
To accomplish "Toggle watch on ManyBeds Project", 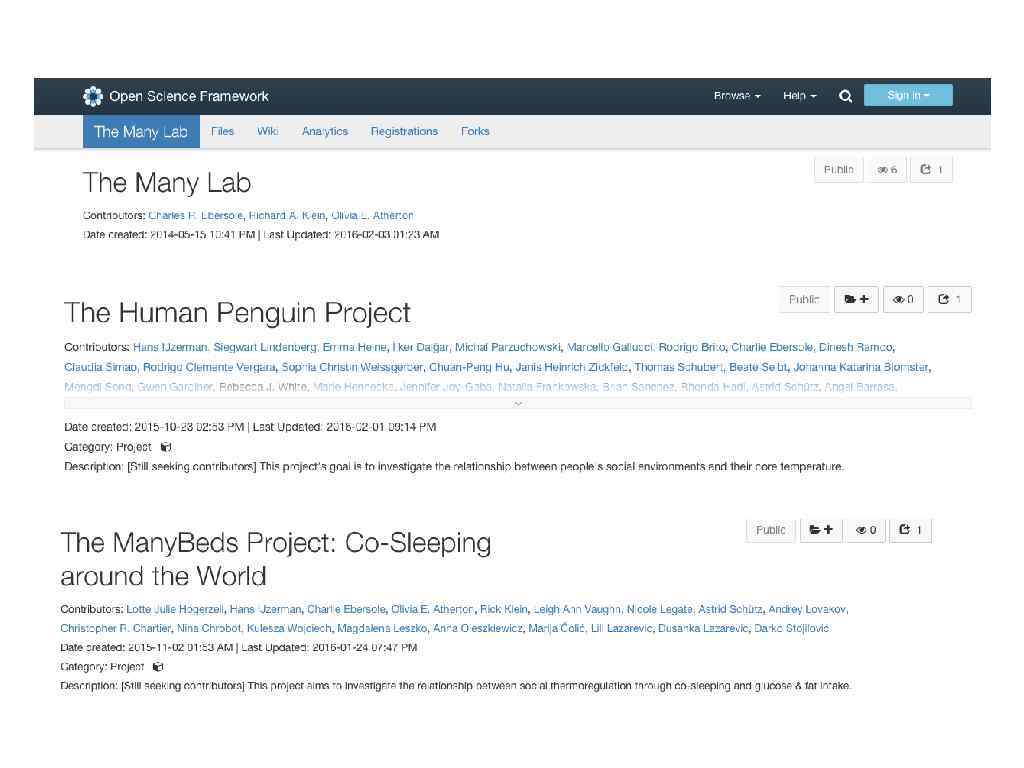I will pyautogui.click(x=866, y=530).
